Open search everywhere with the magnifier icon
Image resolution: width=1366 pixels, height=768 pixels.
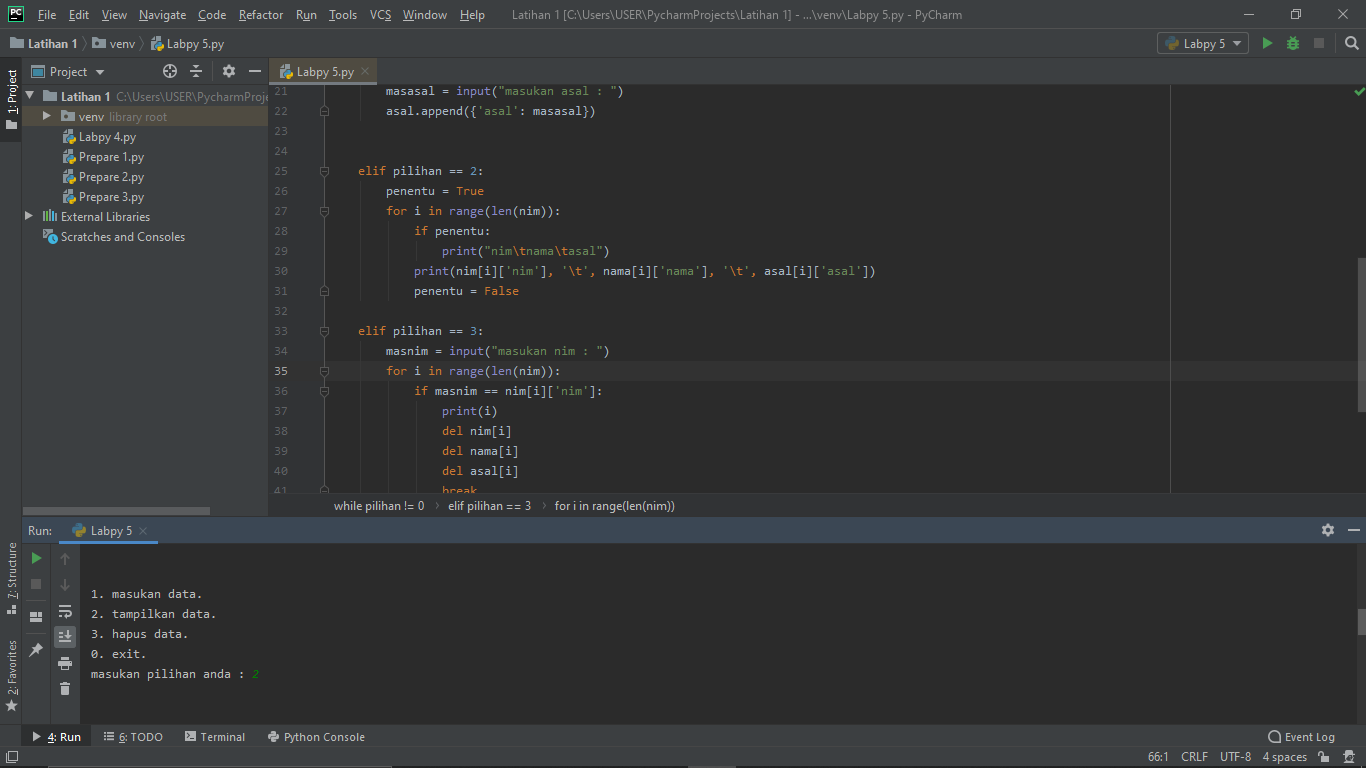[x=1352, y=44]
